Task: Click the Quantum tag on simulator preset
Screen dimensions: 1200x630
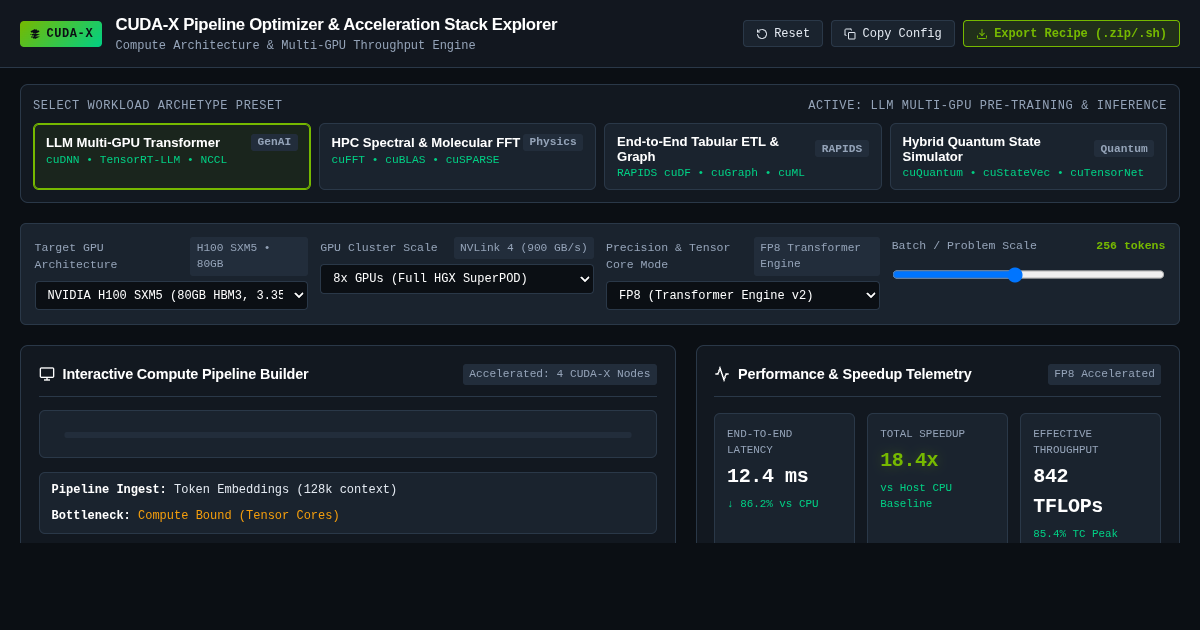Action: coord(1124,149)
